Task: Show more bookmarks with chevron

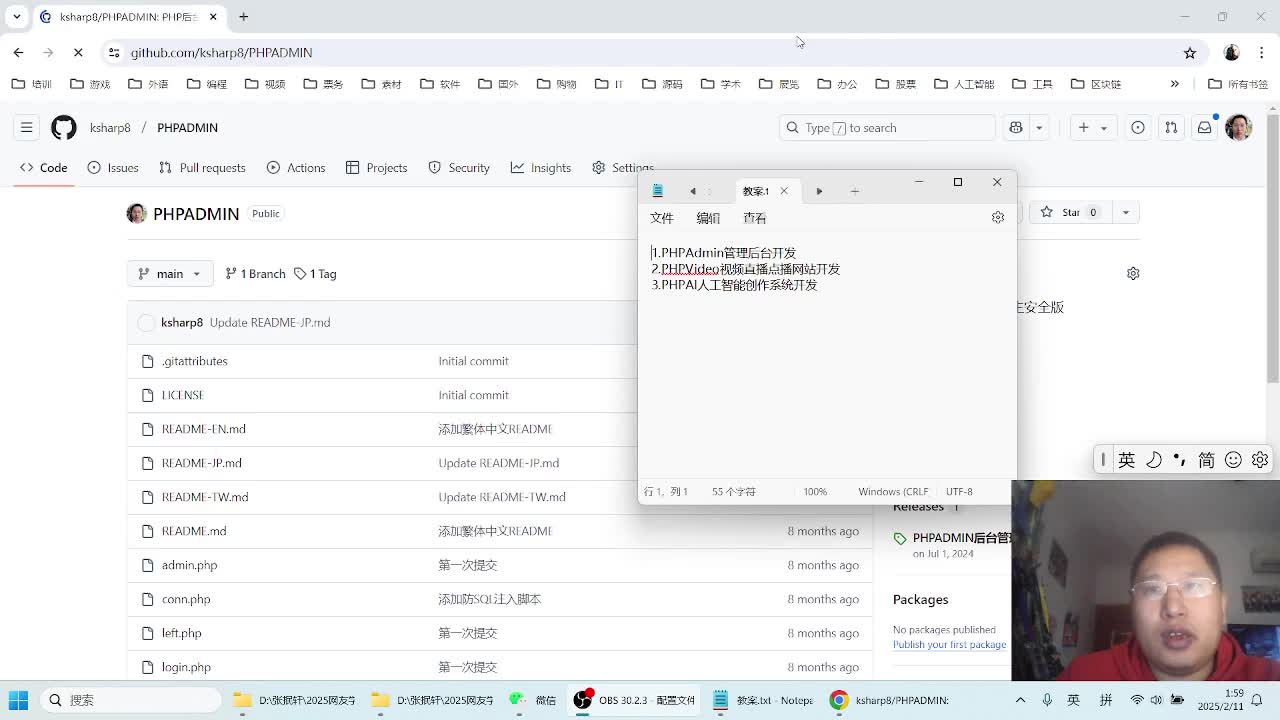Action: 1175,84
